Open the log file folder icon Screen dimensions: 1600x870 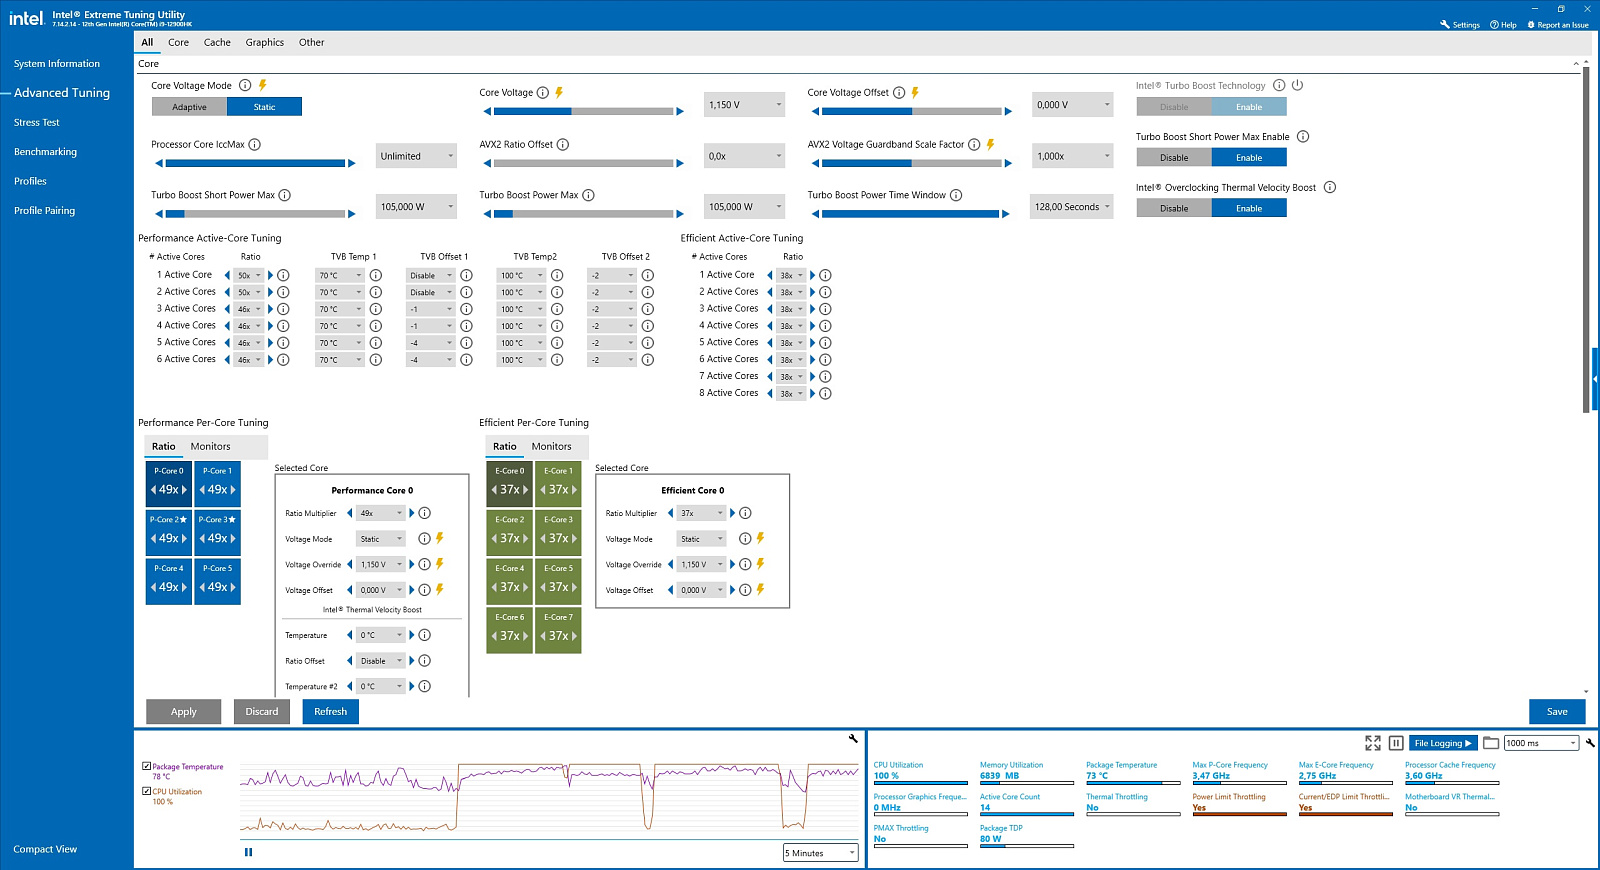click(1491, 743)
